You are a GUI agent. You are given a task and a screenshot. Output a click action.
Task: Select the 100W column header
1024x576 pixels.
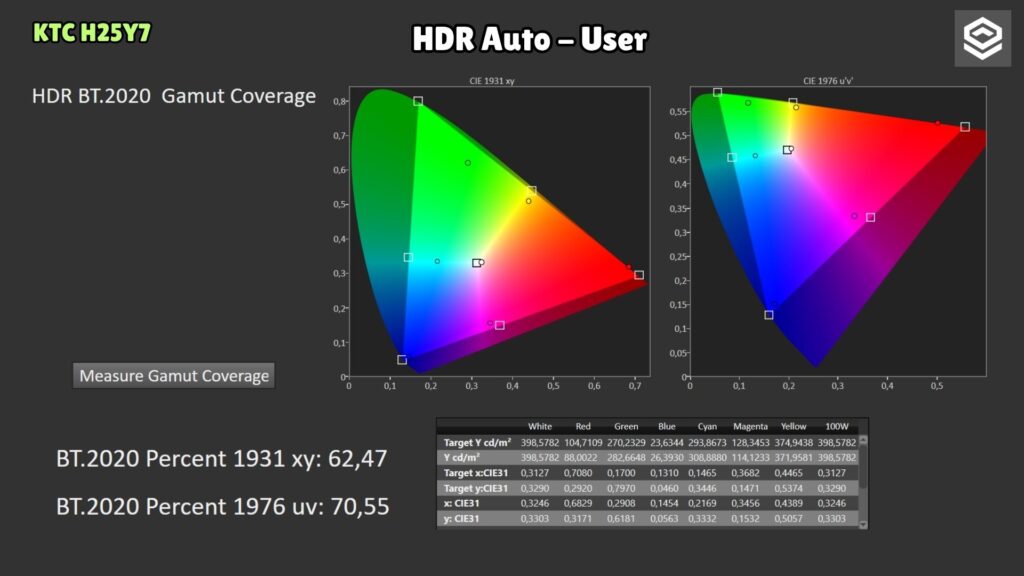pos(837,426)
